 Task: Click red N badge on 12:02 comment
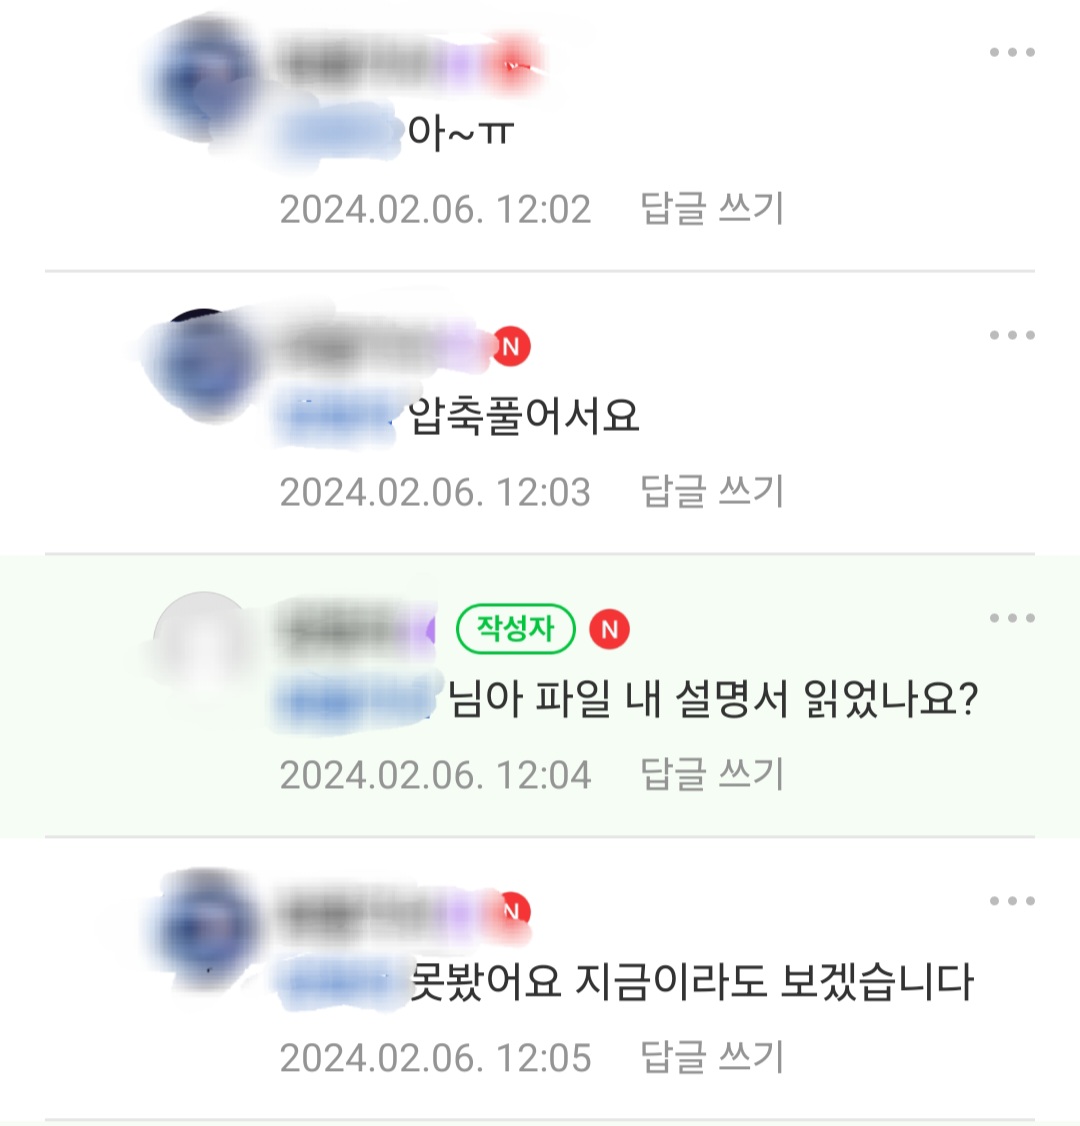(514, 65)
